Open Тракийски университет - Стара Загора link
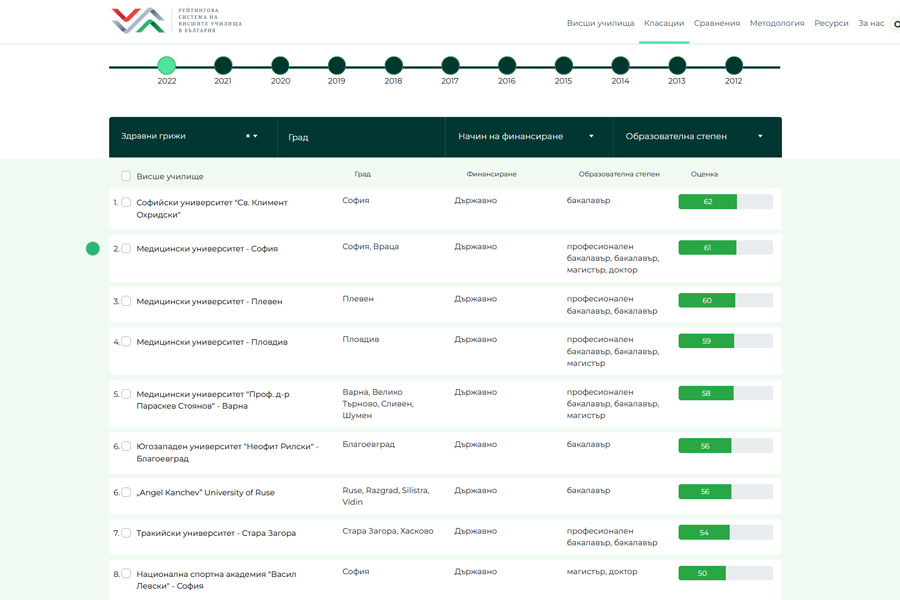The height and width of the screenshot is (600, 900). pos(216,533)
